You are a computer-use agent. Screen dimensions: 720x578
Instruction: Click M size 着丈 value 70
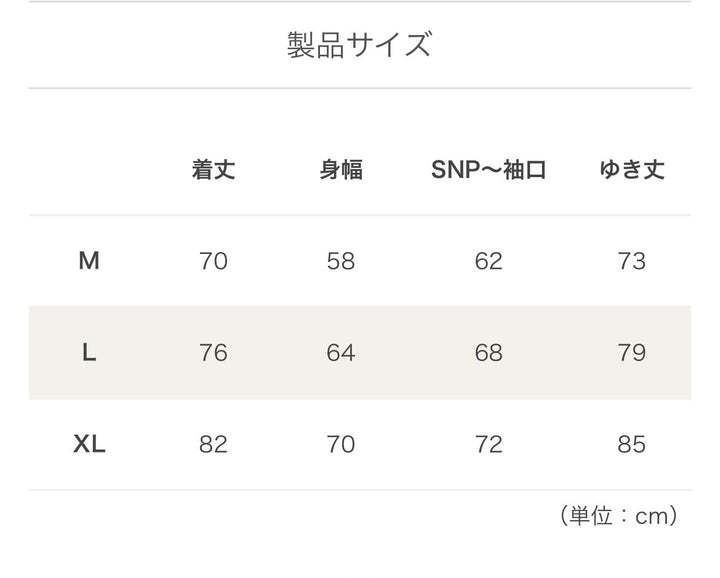[x=213, y=261]
